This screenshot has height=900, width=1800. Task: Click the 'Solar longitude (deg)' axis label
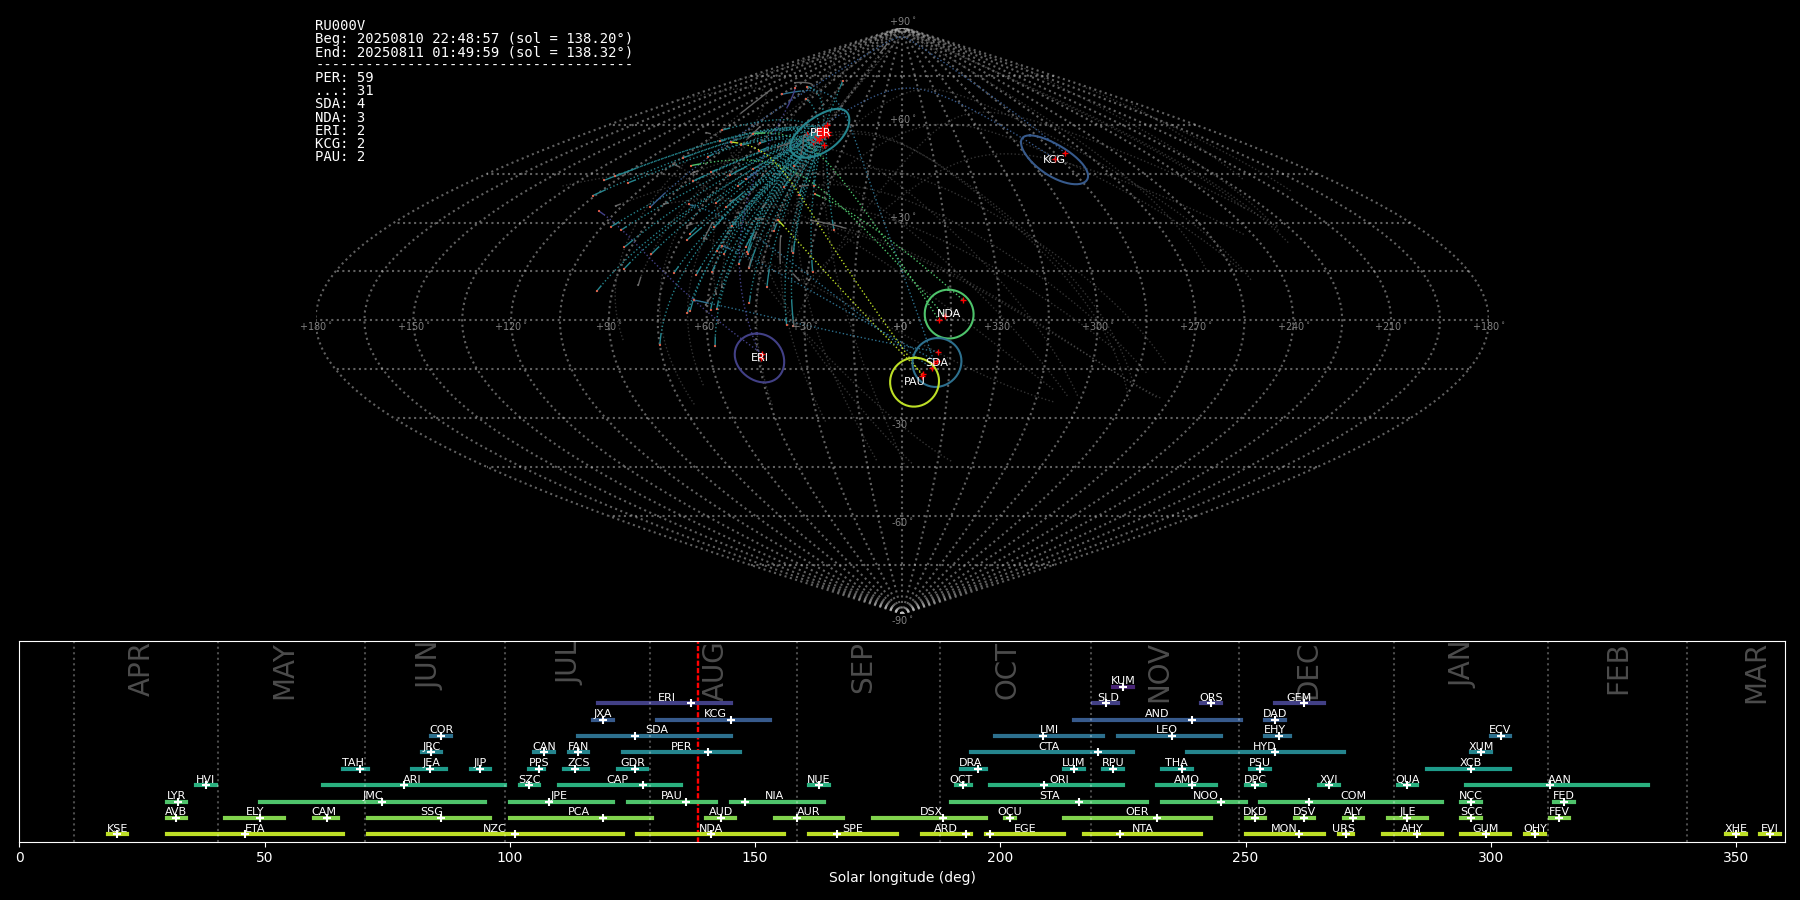[x=902, y=878]
